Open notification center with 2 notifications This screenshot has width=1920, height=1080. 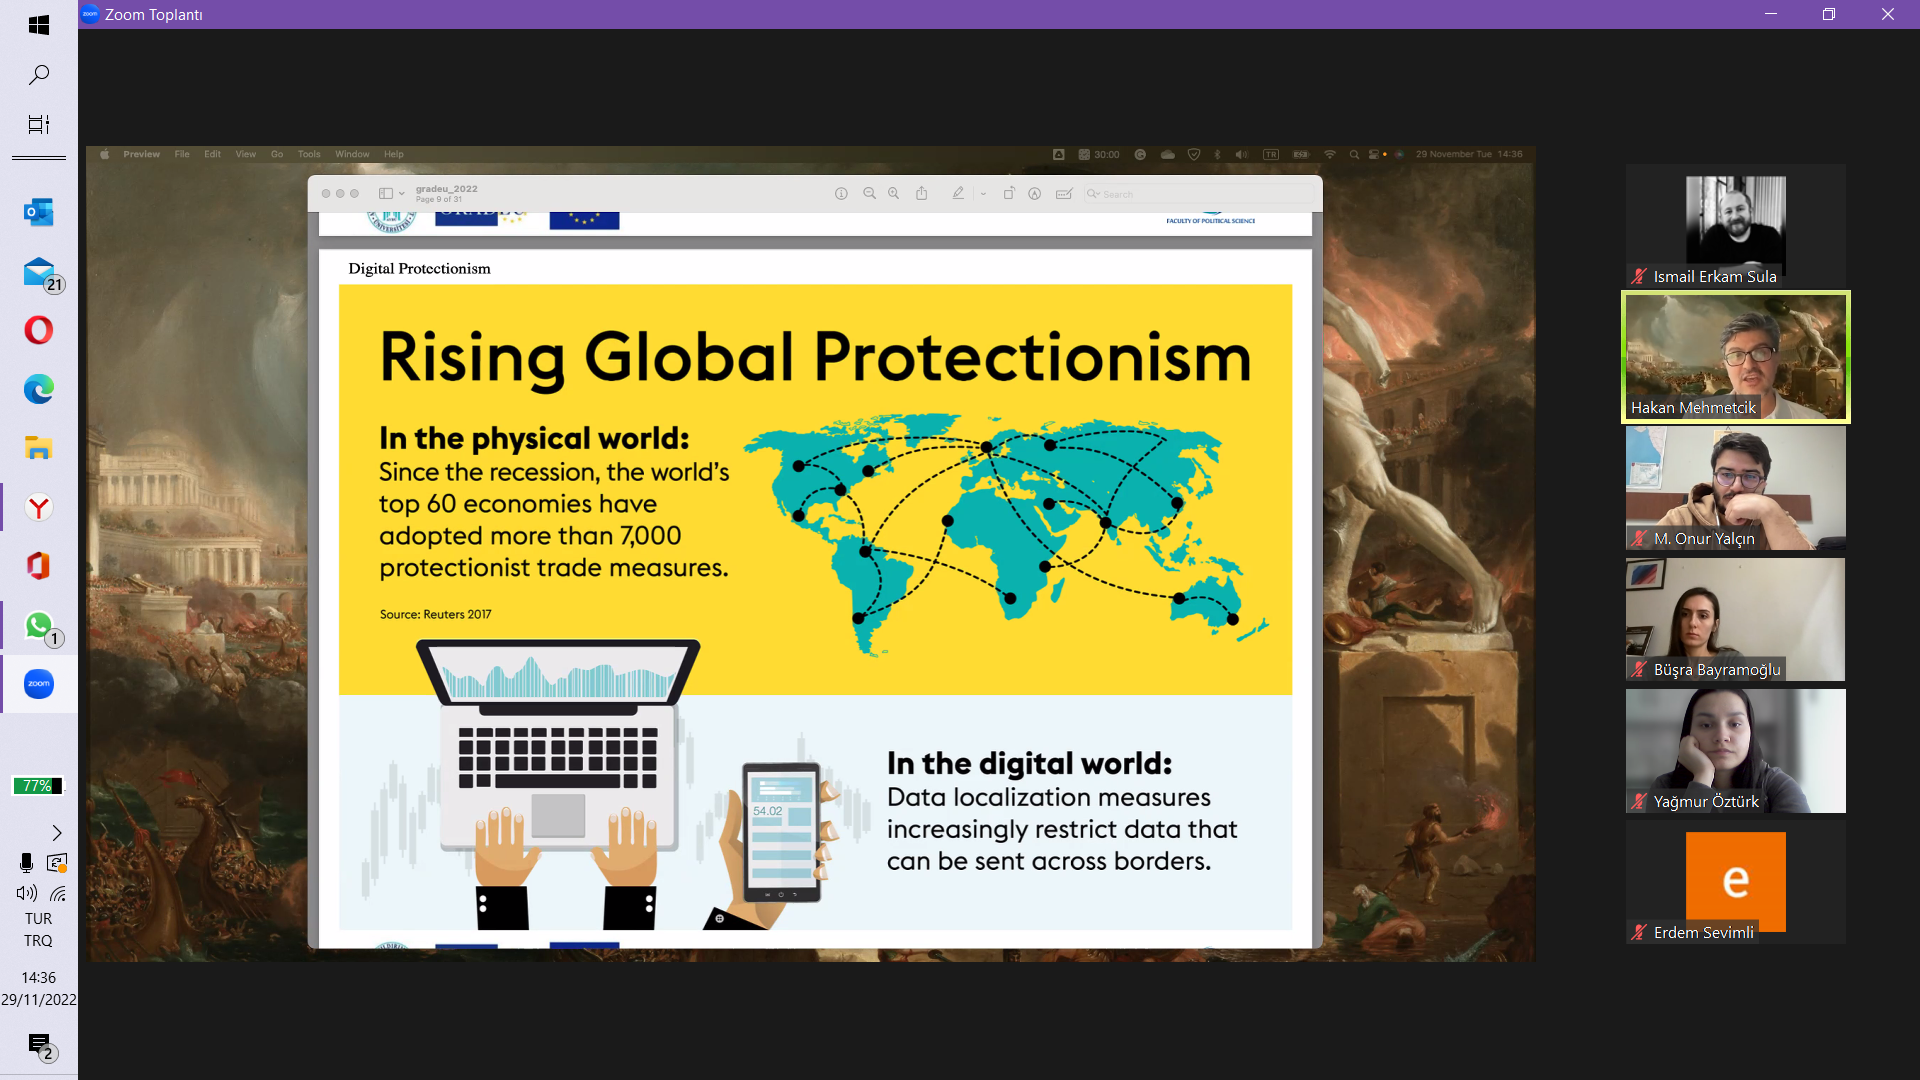(40, 1045)
